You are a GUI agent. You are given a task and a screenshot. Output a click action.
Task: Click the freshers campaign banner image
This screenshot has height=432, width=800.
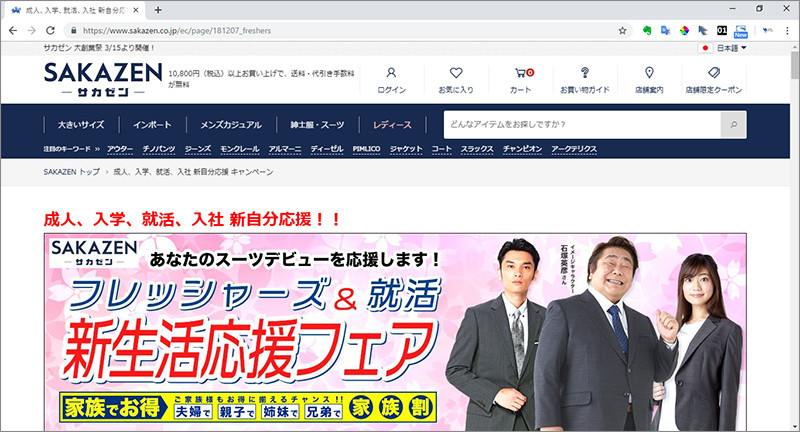(395, 332)
